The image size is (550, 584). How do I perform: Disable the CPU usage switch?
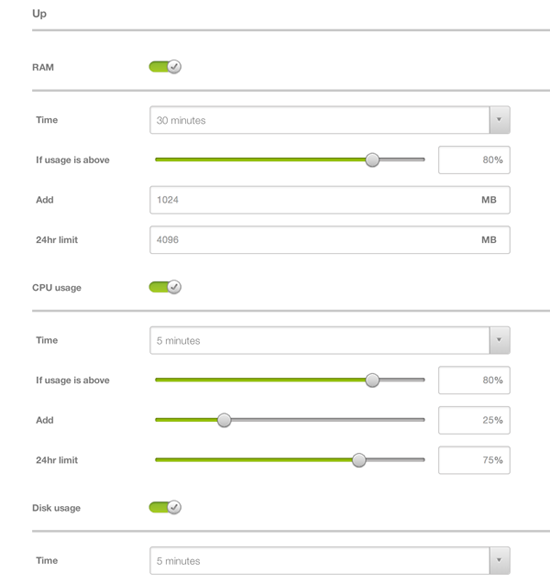pos(165,287)
